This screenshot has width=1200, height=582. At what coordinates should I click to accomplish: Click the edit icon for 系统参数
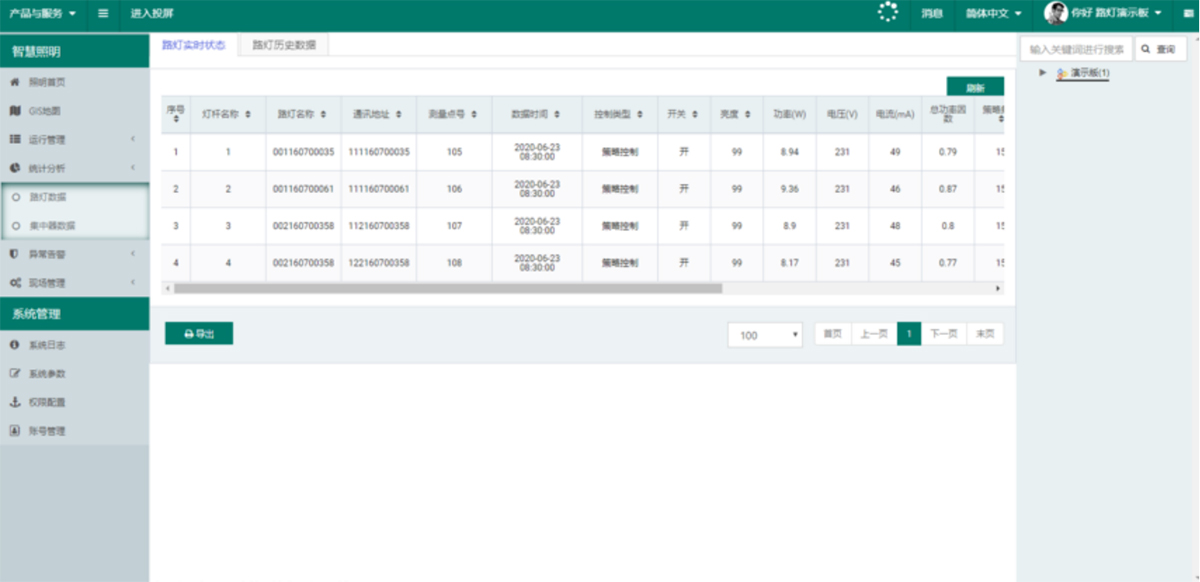(x=15, y=374)
